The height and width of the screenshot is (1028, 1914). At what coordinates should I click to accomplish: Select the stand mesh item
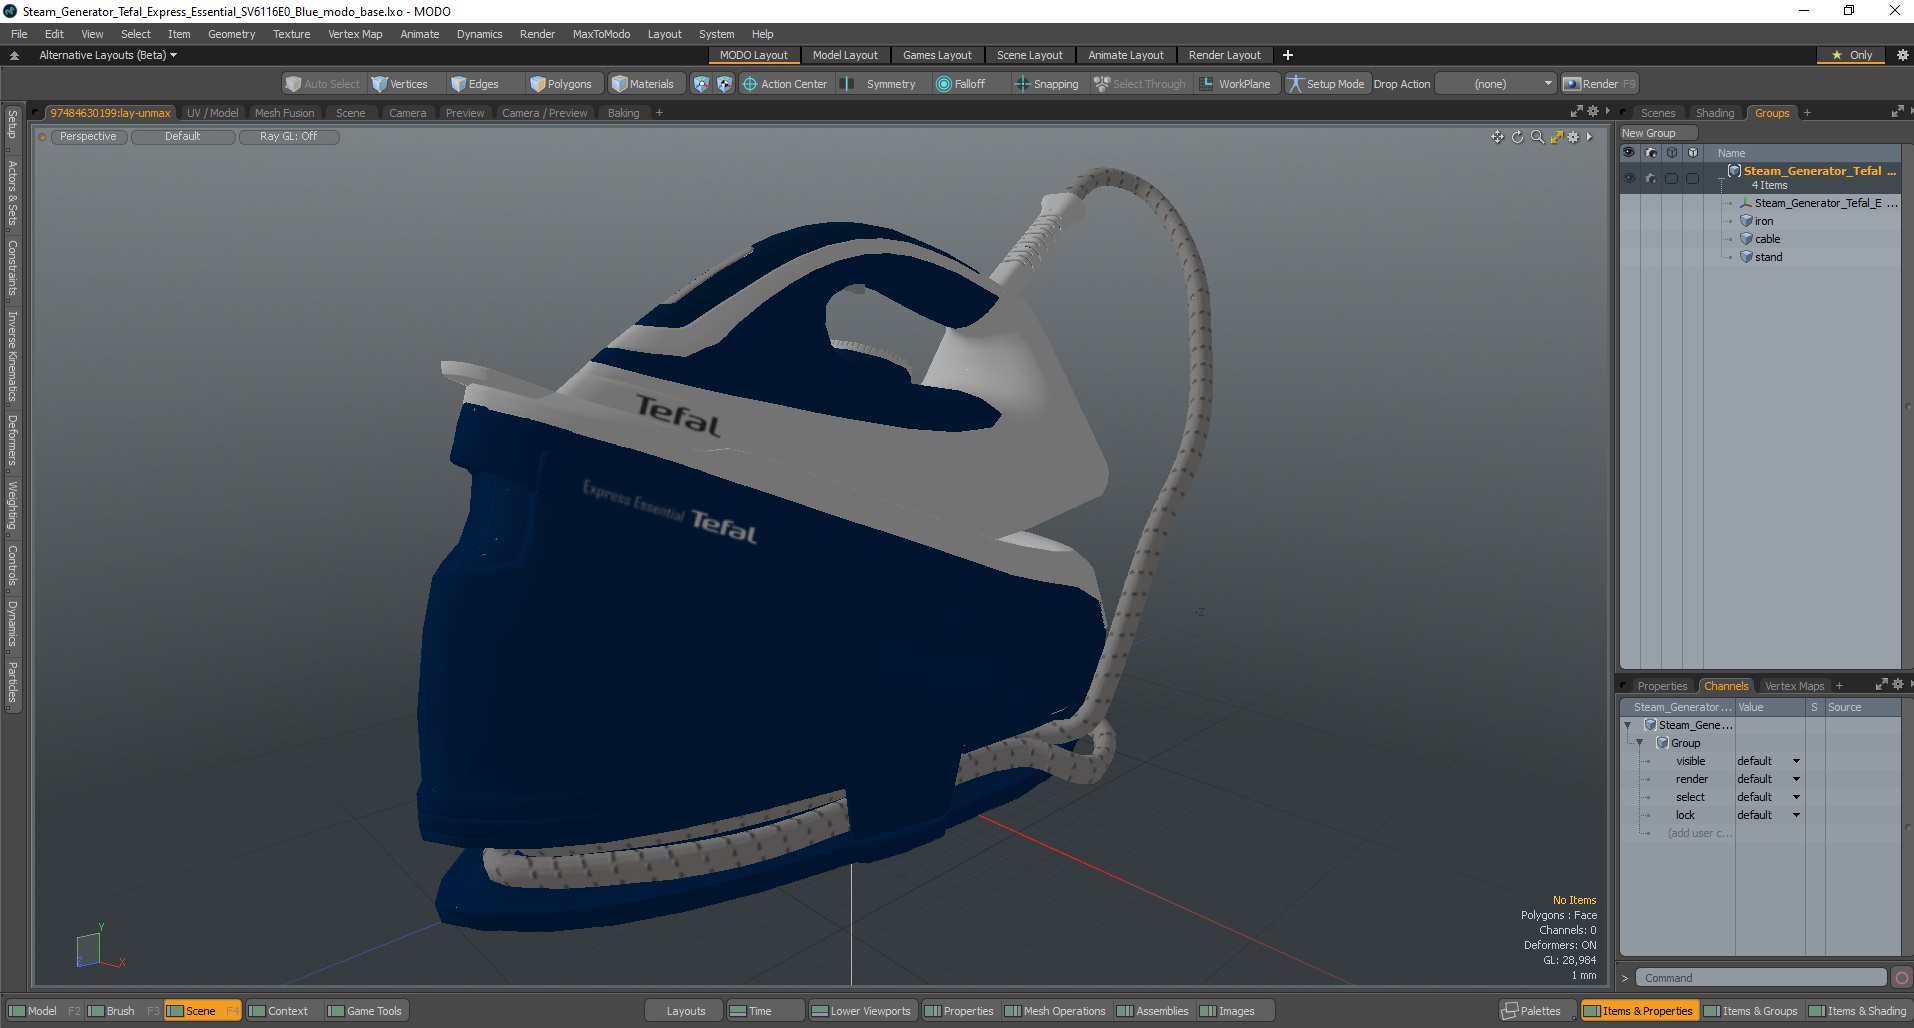[1768, 257]
